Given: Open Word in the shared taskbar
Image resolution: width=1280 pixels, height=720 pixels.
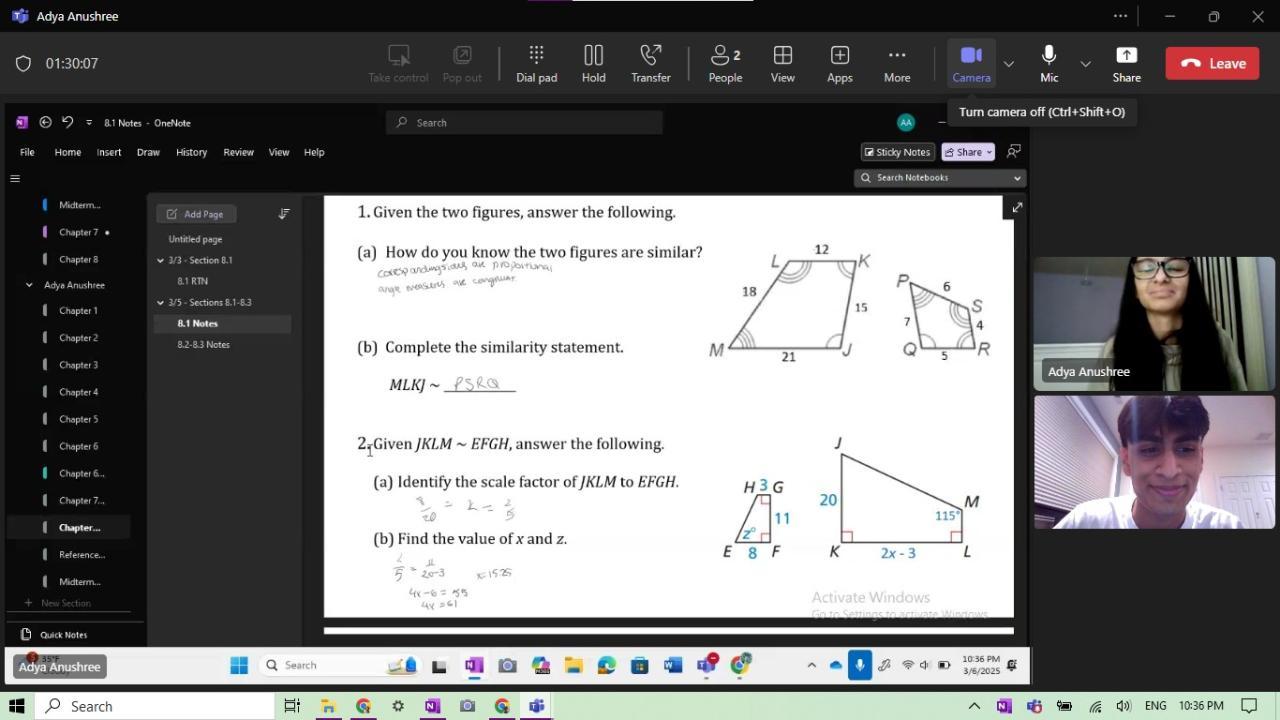Looking at the screenshot, I should (x=672, y=665).
